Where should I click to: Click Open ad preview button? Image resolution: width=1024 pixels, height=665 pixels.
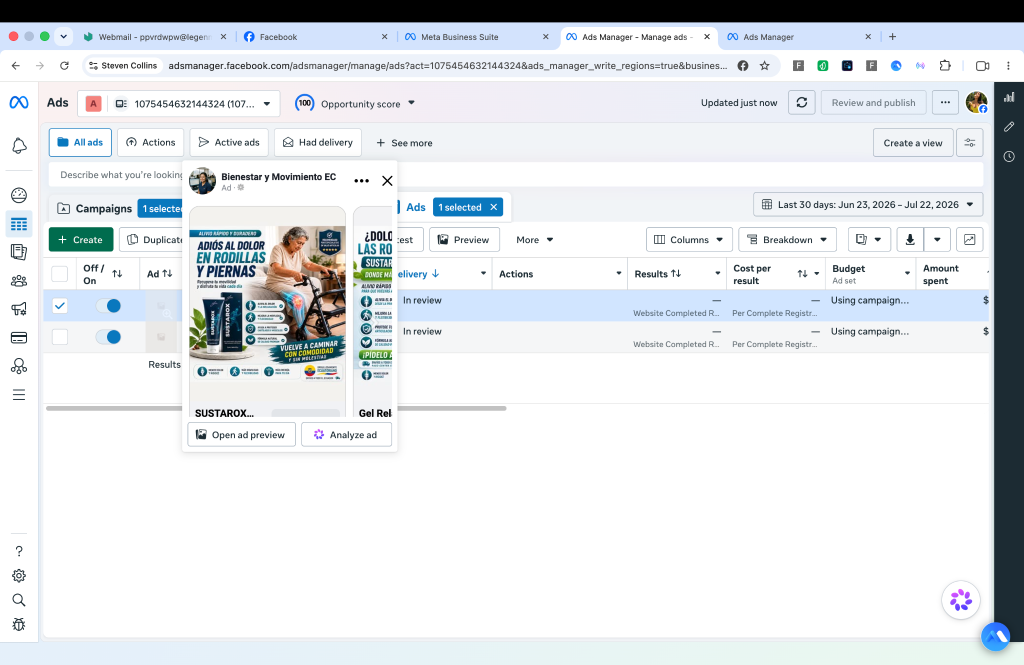pyautogui.click(x=241, y=434)
